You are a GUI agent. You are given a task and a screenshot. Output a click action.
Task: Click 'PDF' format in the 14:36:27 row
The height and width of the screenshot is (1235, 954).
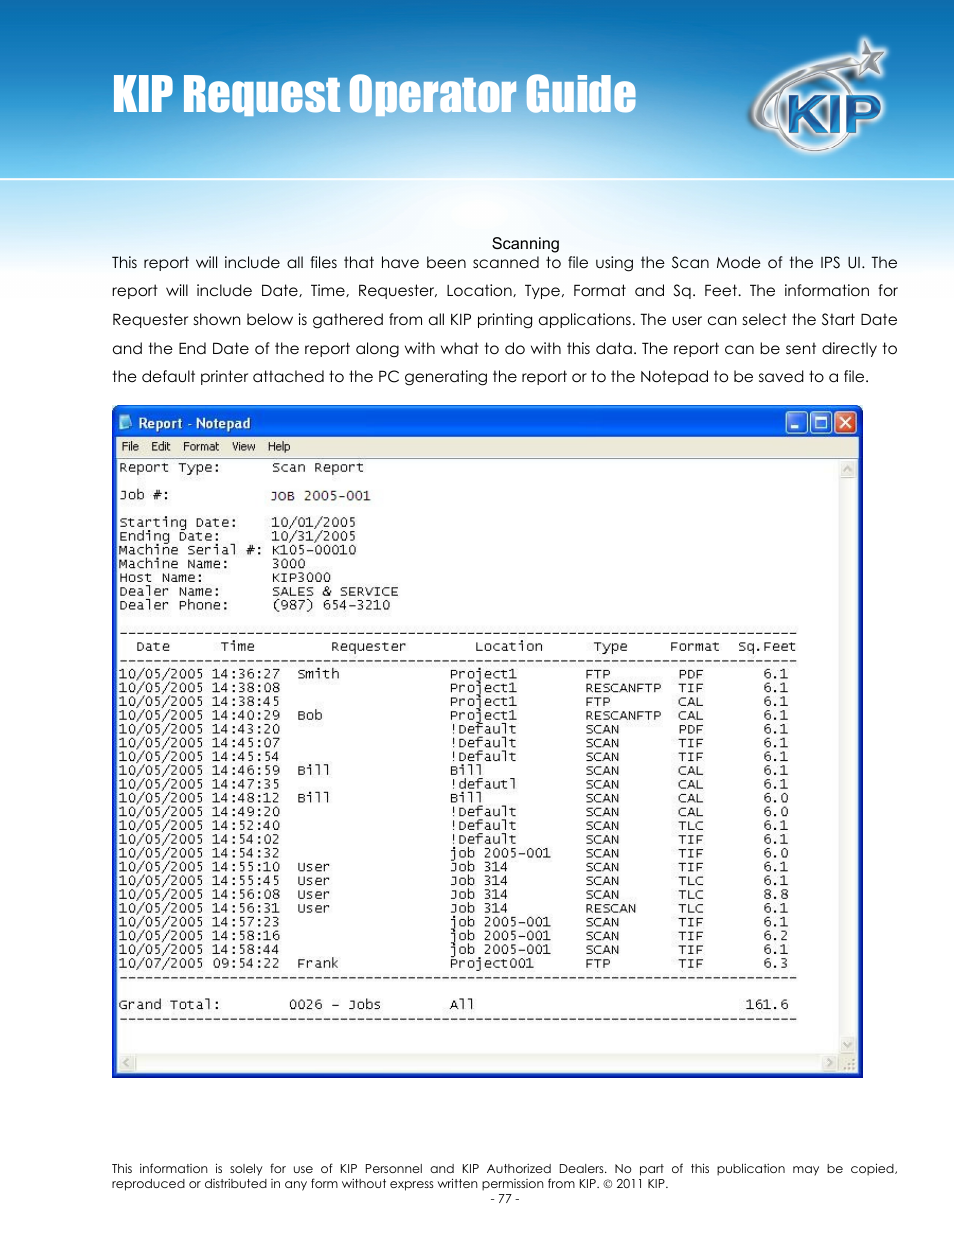click(x=691, y=674)
